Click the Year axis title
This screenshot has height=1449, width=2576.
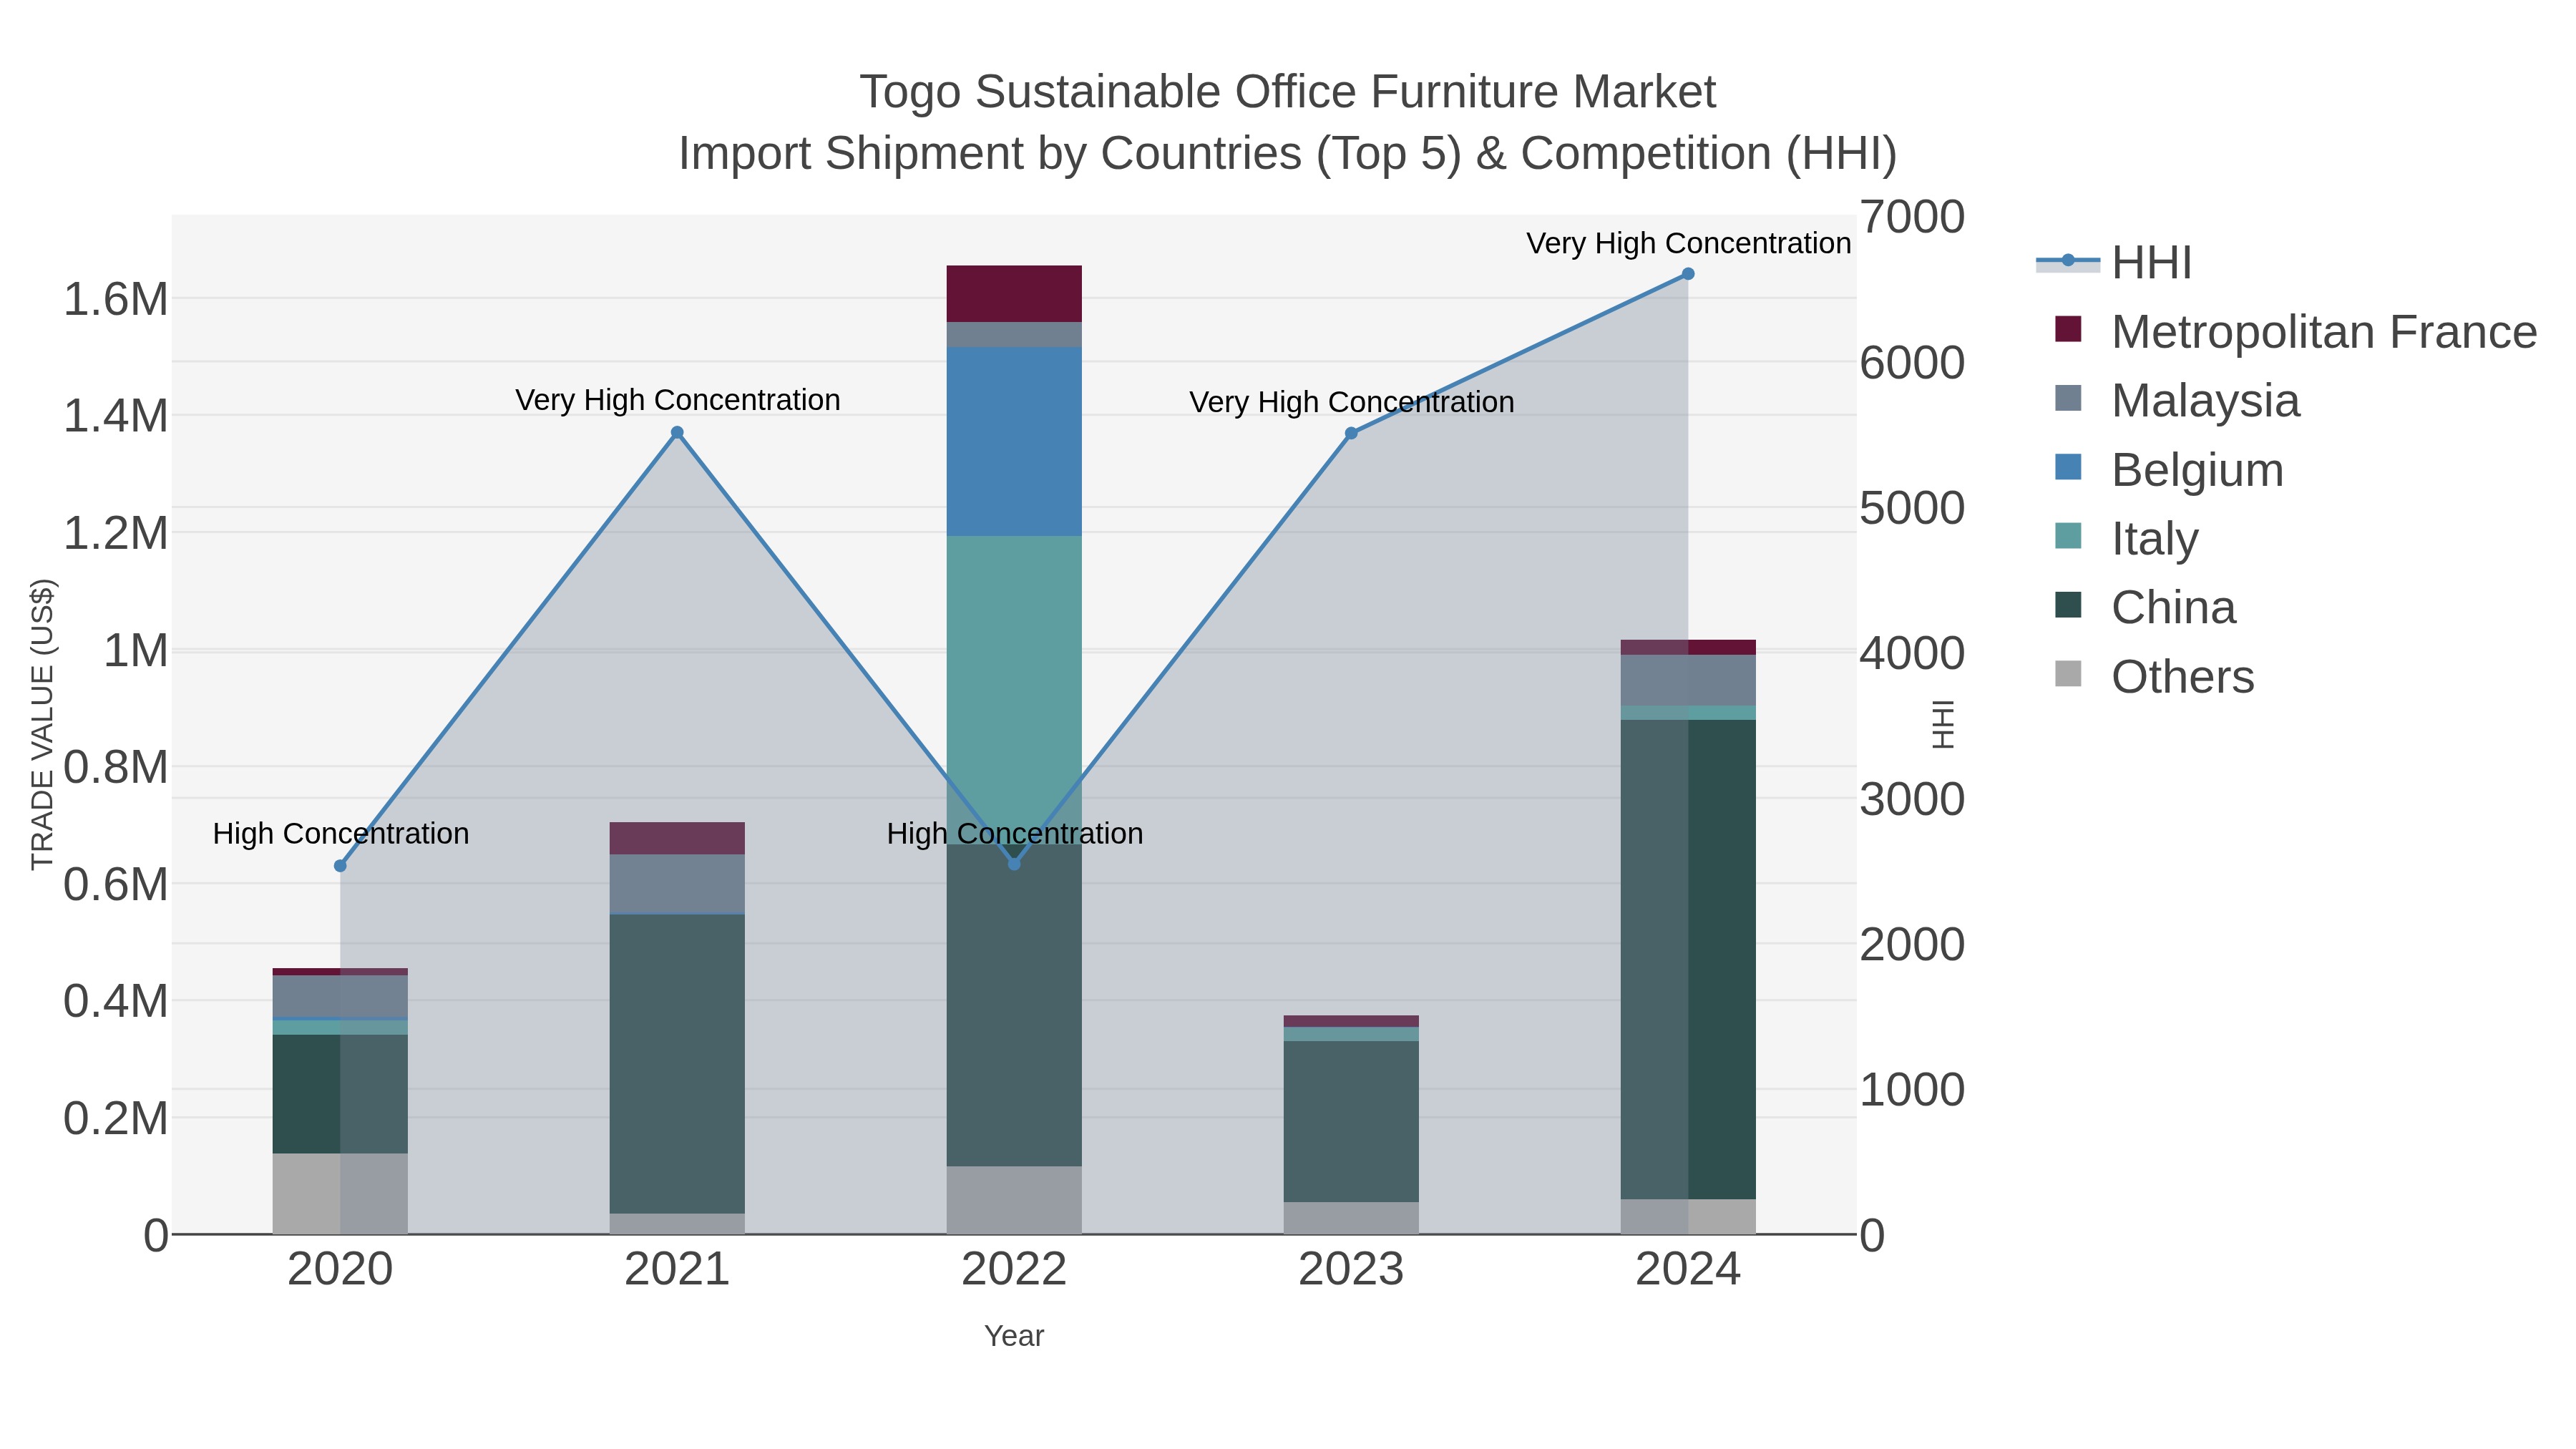coord(1014,1336)
